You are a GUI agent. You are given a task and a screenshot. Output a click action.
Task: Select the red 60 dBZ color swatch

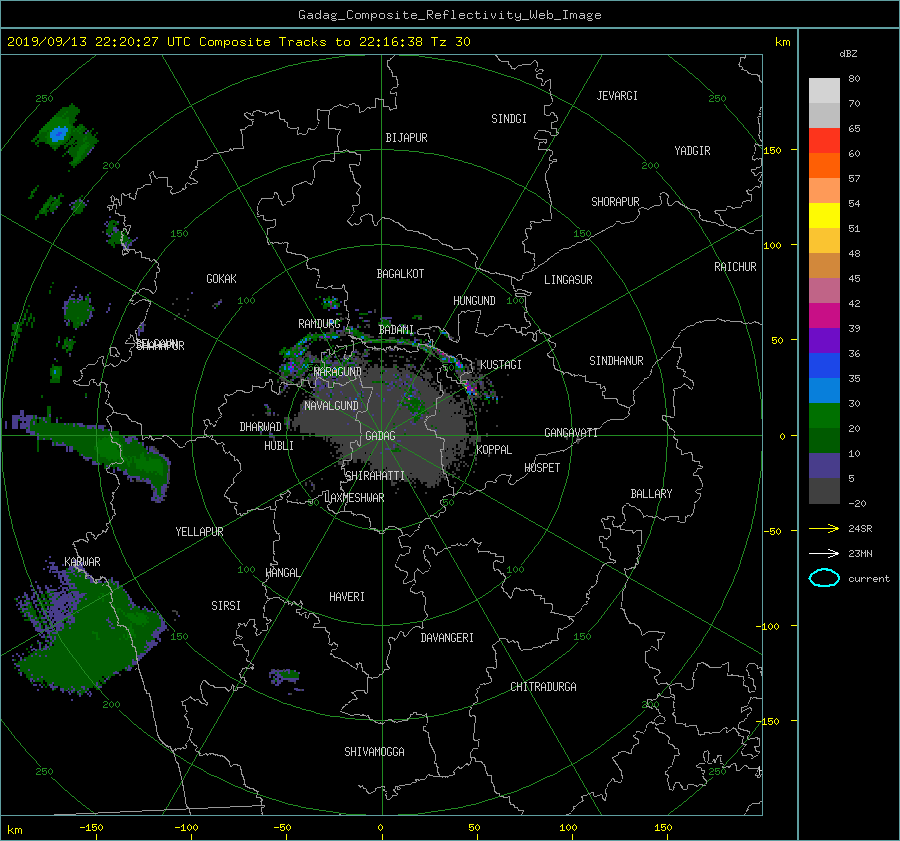click(x=824, y=141)
